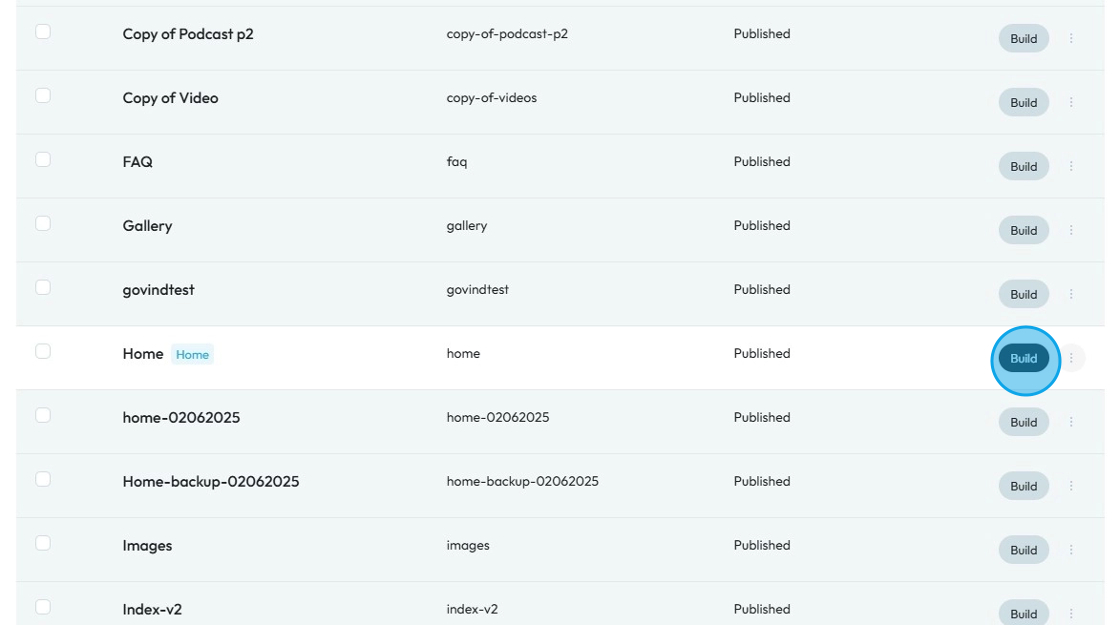1120x625 pixels.
Task: Click the Home tag badge
Action: click(192, 354)
